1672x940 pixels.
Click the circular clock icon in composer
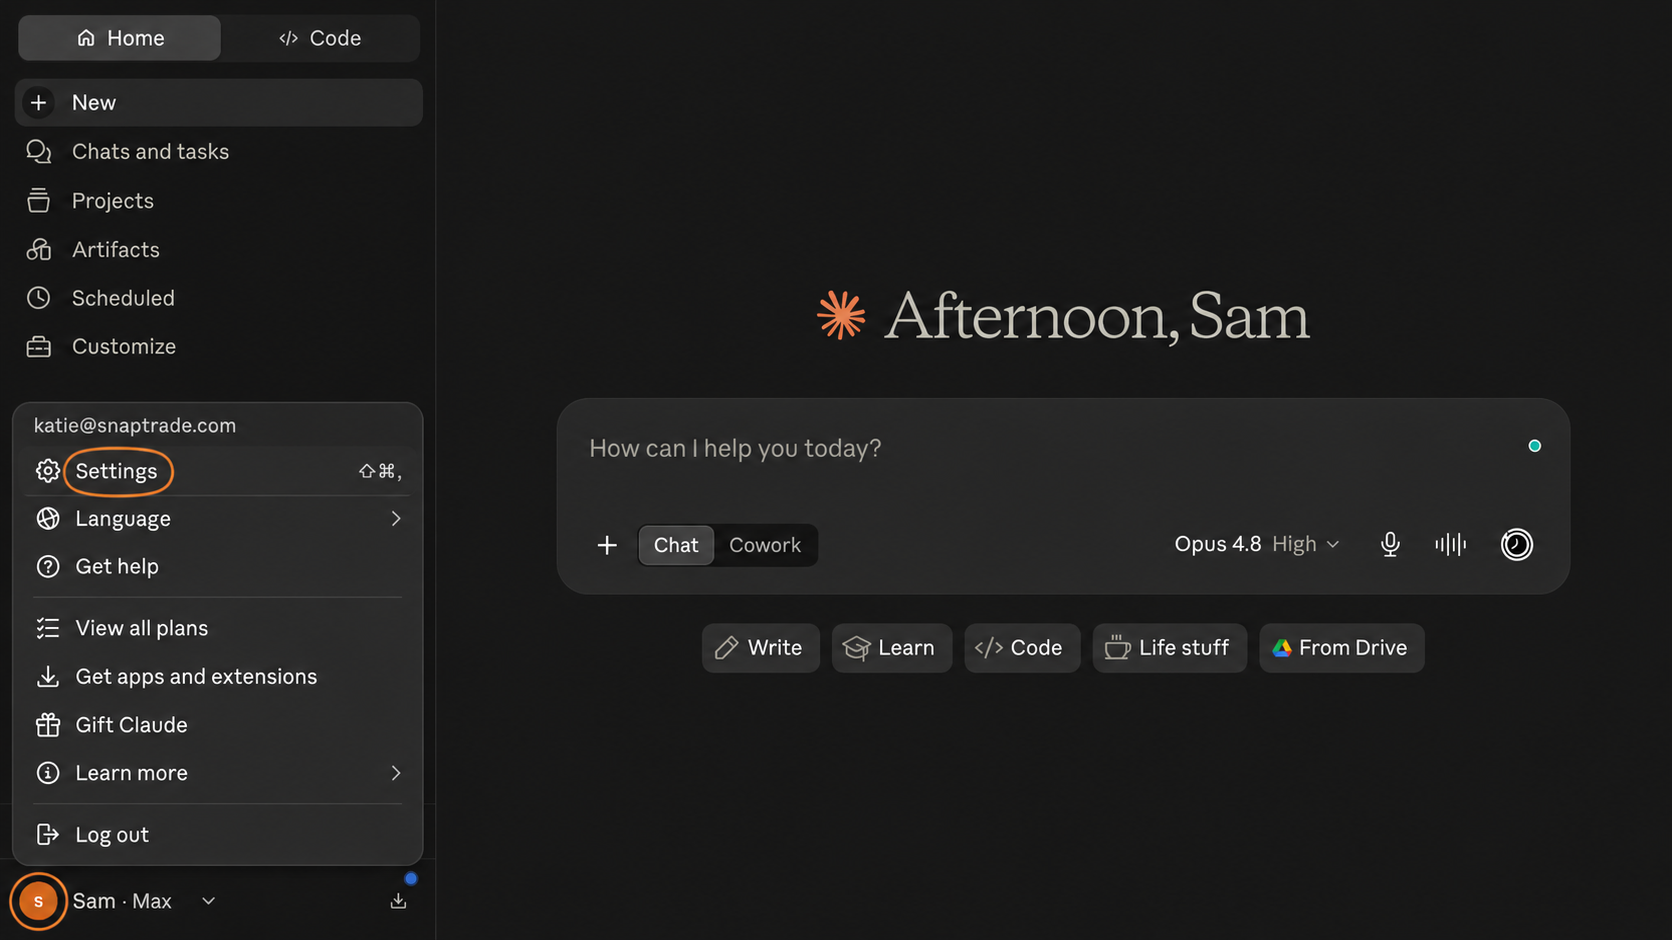tap(1517, 544)
